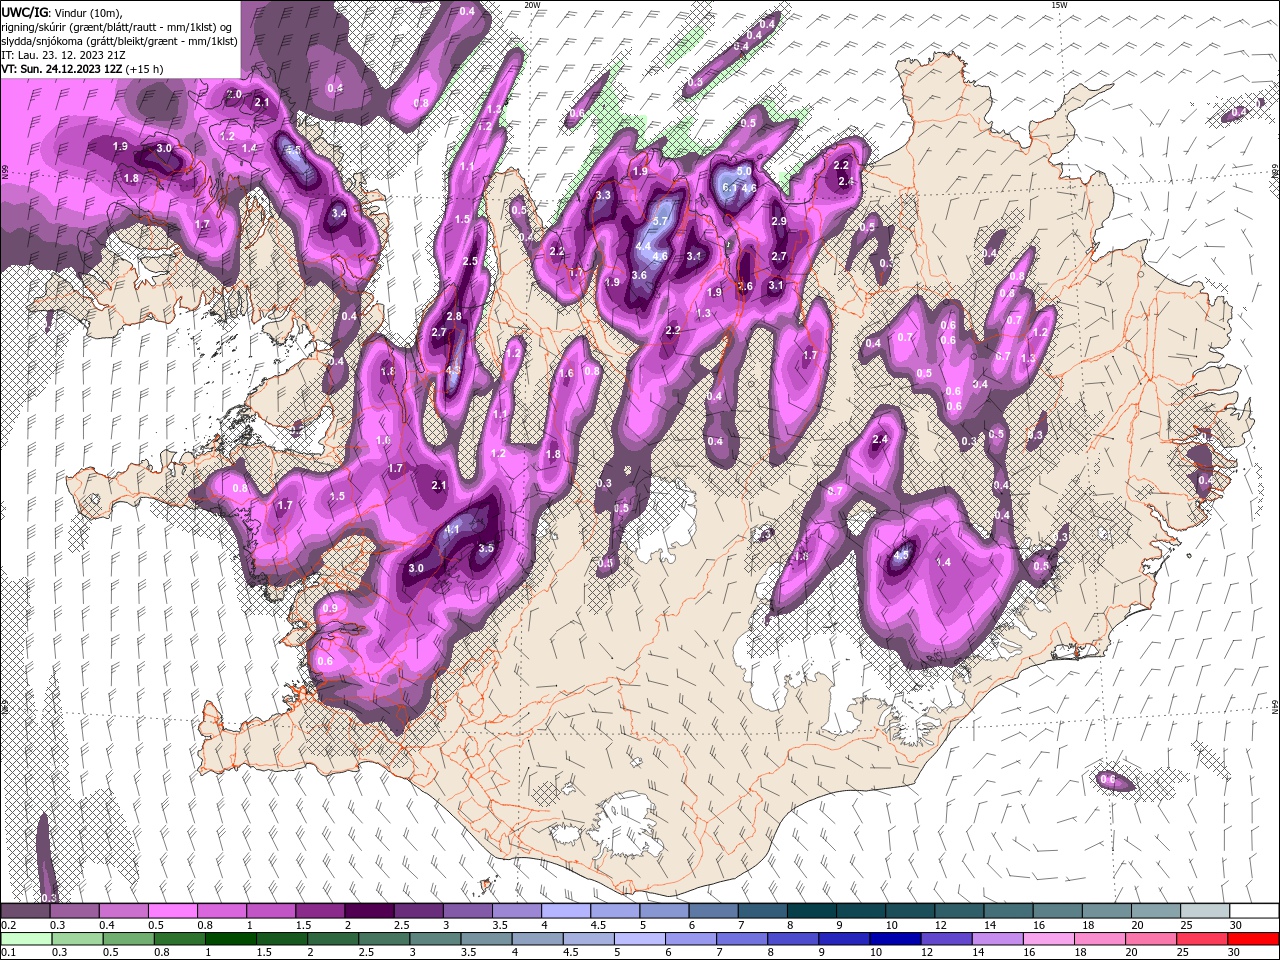Click the 3.5 precipitation value
This screenshot has width=1280, height=960.
click(x=487, y=548)
